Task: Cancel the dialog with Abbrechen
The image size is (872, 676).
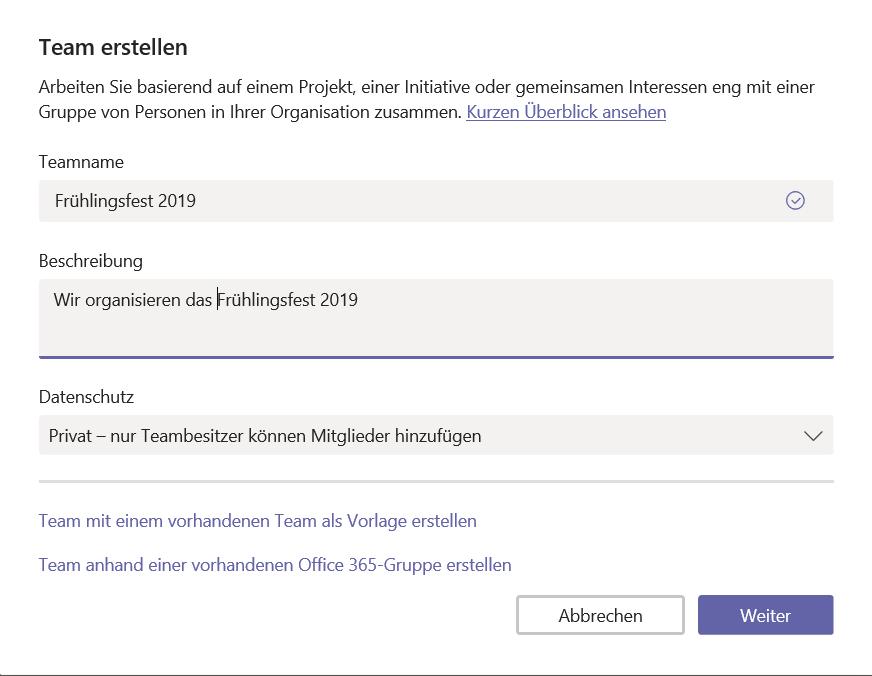Action: click(x=600, y=615)
